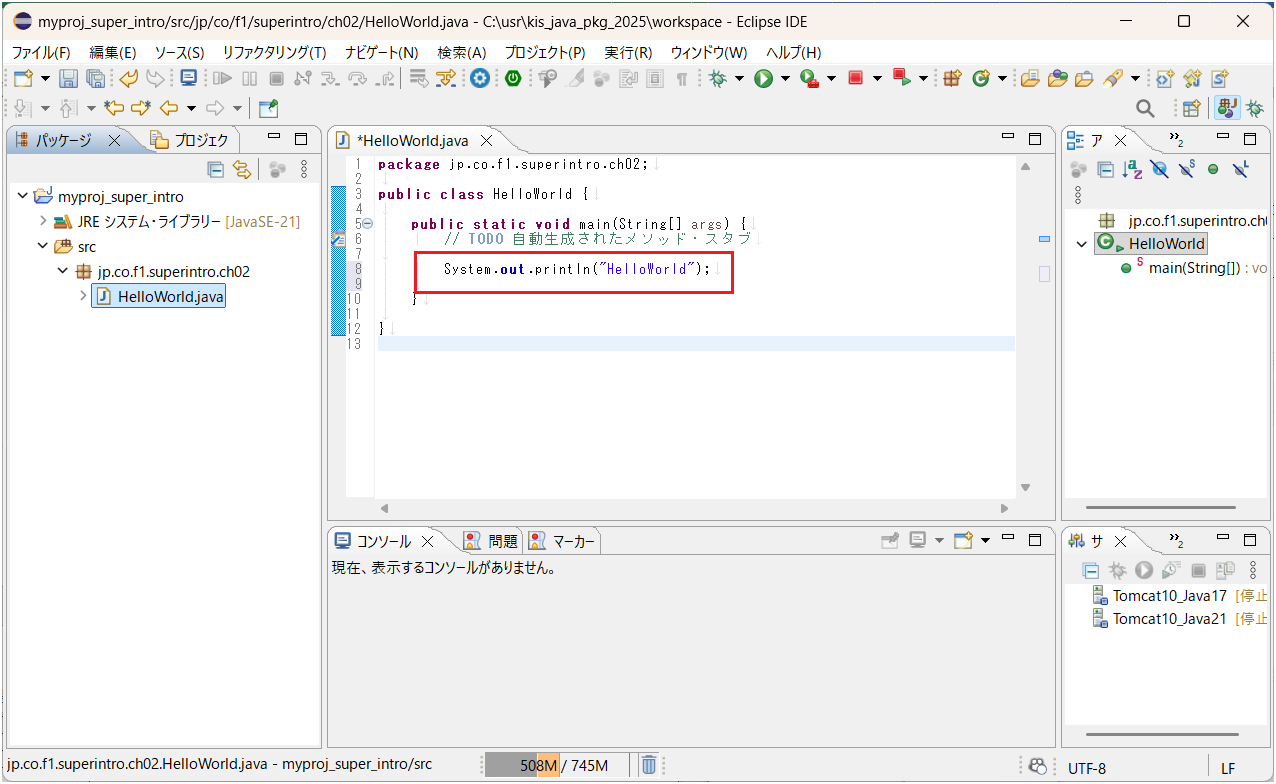Image resolution: width=1276 pixels, height=784 pixels.
Task: Switch to the 問題 tab
Action: [x=493, y=541]
